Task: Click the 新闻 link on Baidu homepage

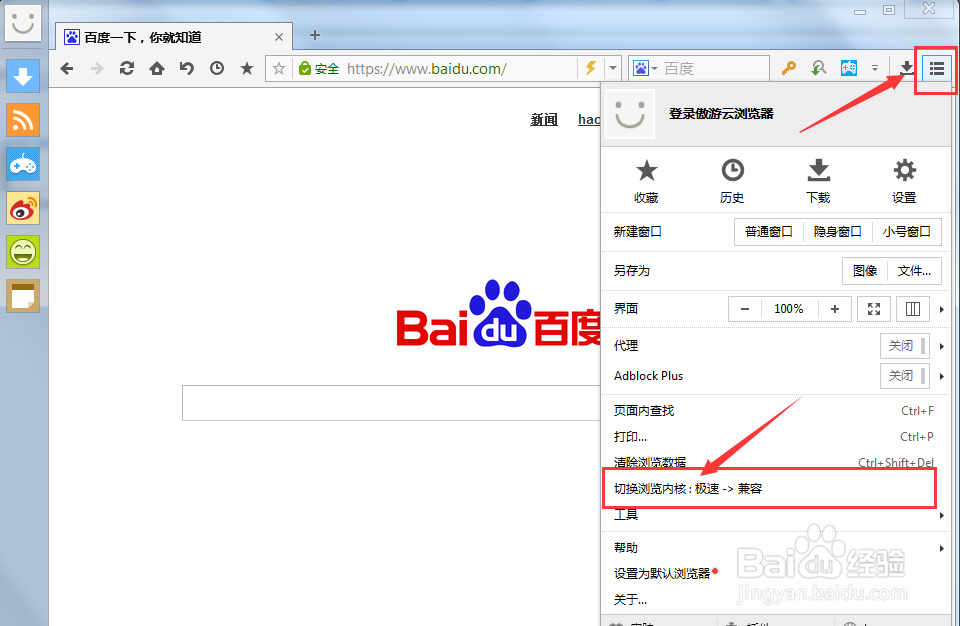Action: coord(543,118)
